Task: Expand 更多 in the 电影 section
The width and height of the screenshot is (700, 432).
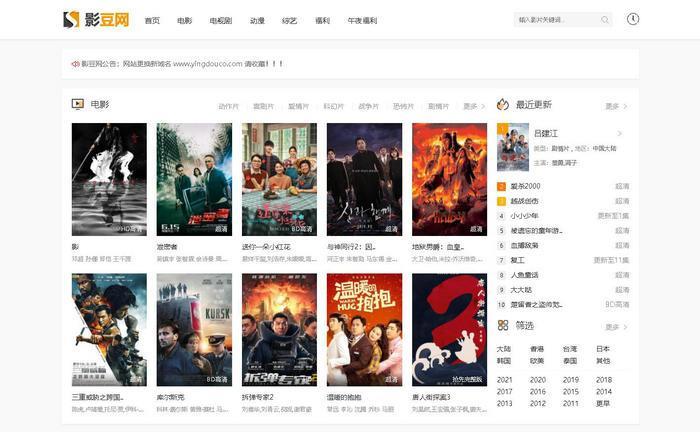Action: click(474, 106)
